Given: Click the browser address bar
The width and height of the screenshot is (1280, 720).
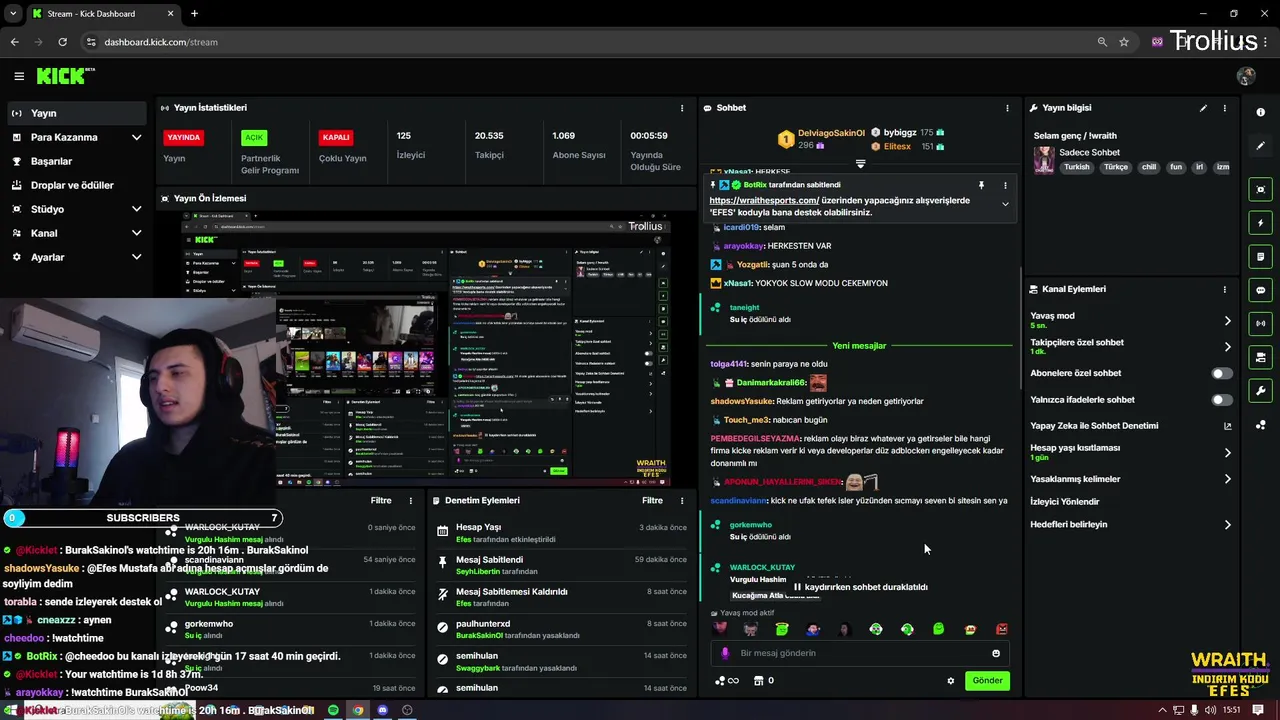Looking at the screenshot, I should 590,42.
